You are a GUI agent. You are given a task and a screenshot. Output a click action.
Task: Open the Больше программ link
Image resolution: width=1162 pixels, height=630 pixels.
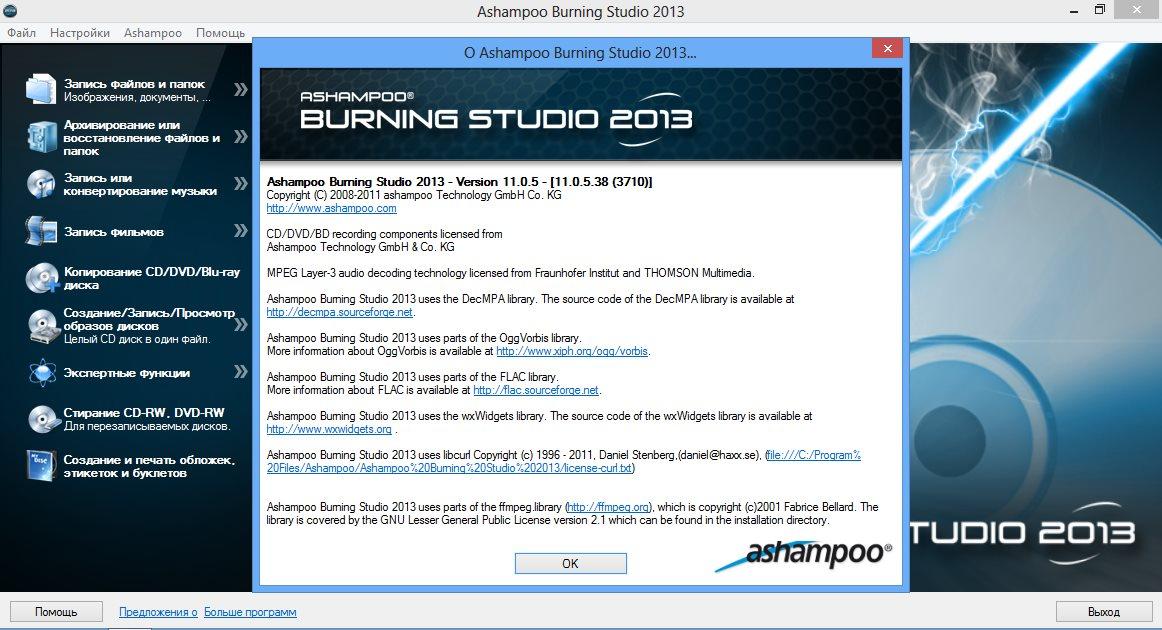click(x=250, y=612)
